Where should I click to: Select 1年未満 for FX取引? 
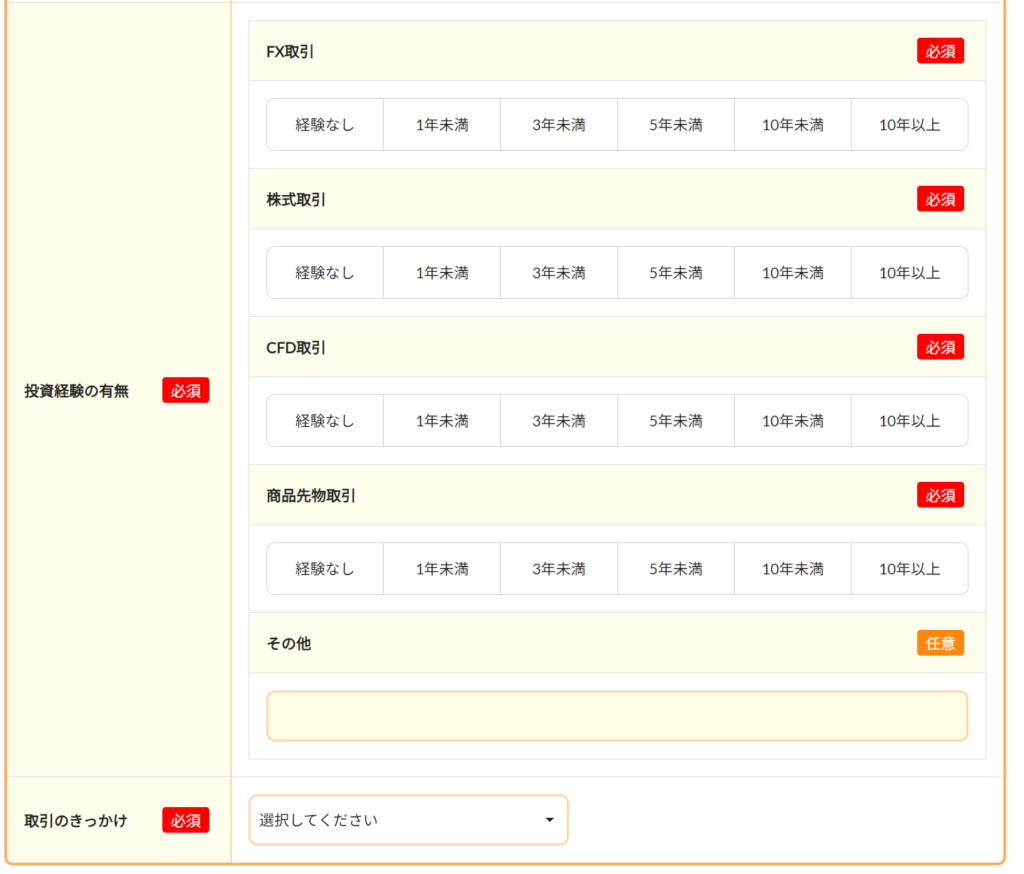pyautogui.click(x=442, y=125)
